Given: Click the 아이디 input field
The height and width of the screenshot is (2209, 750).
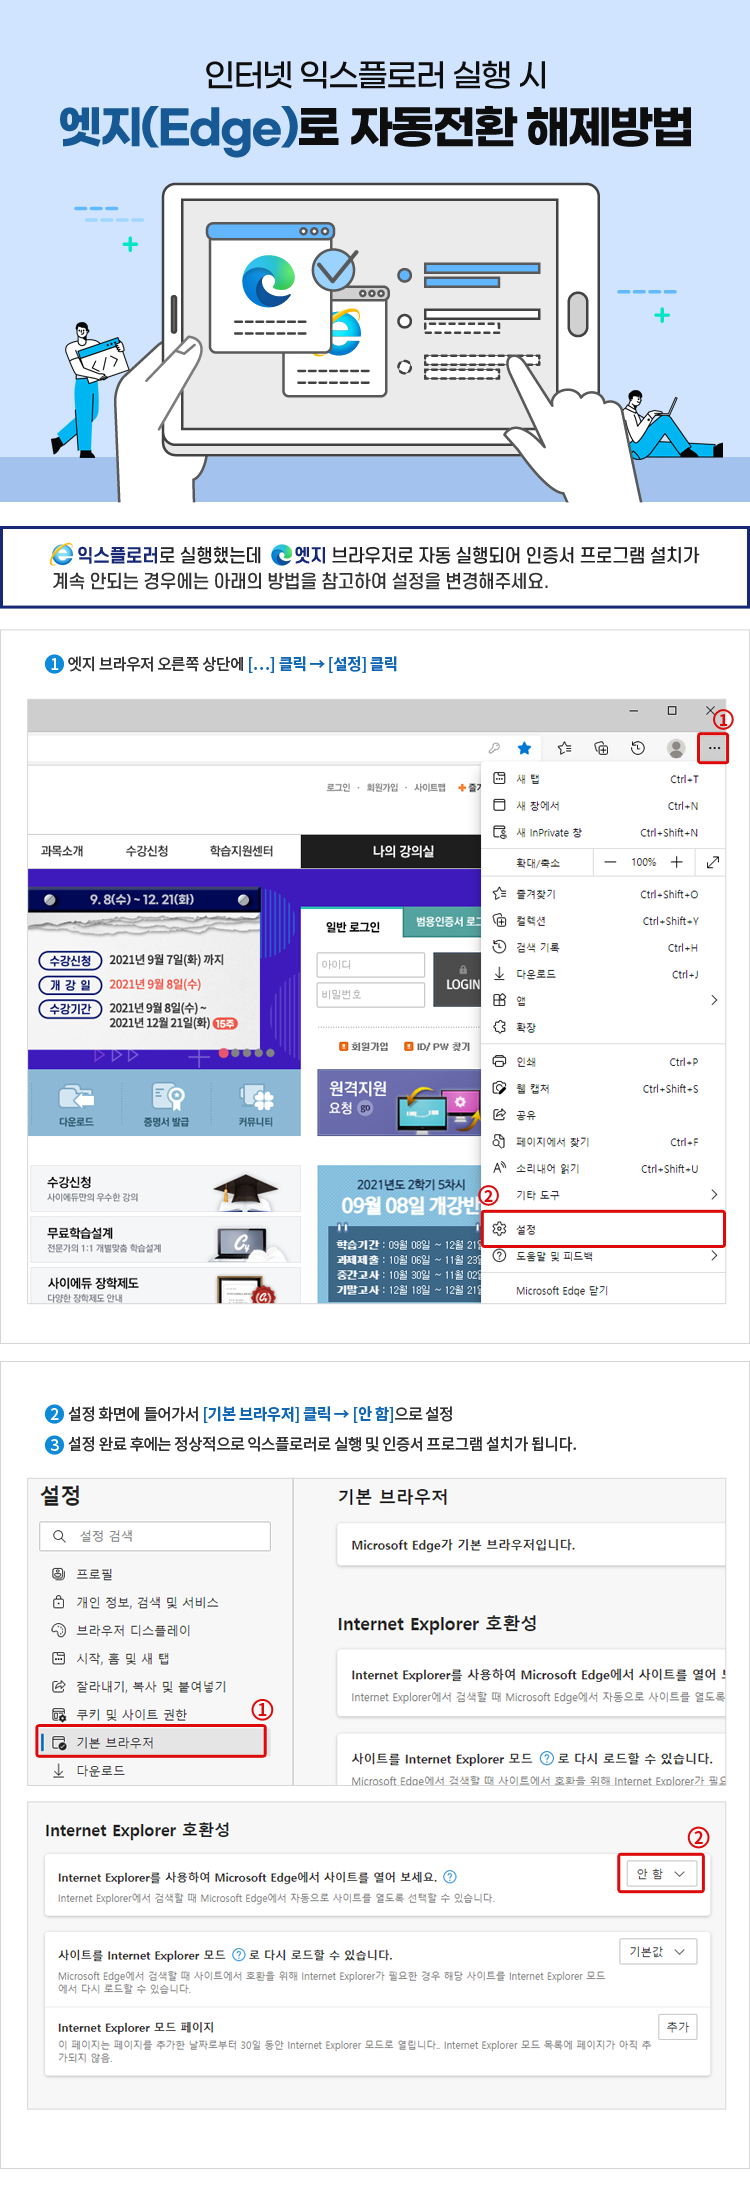Looking at the screenshot, I should (x=371, y=965).
